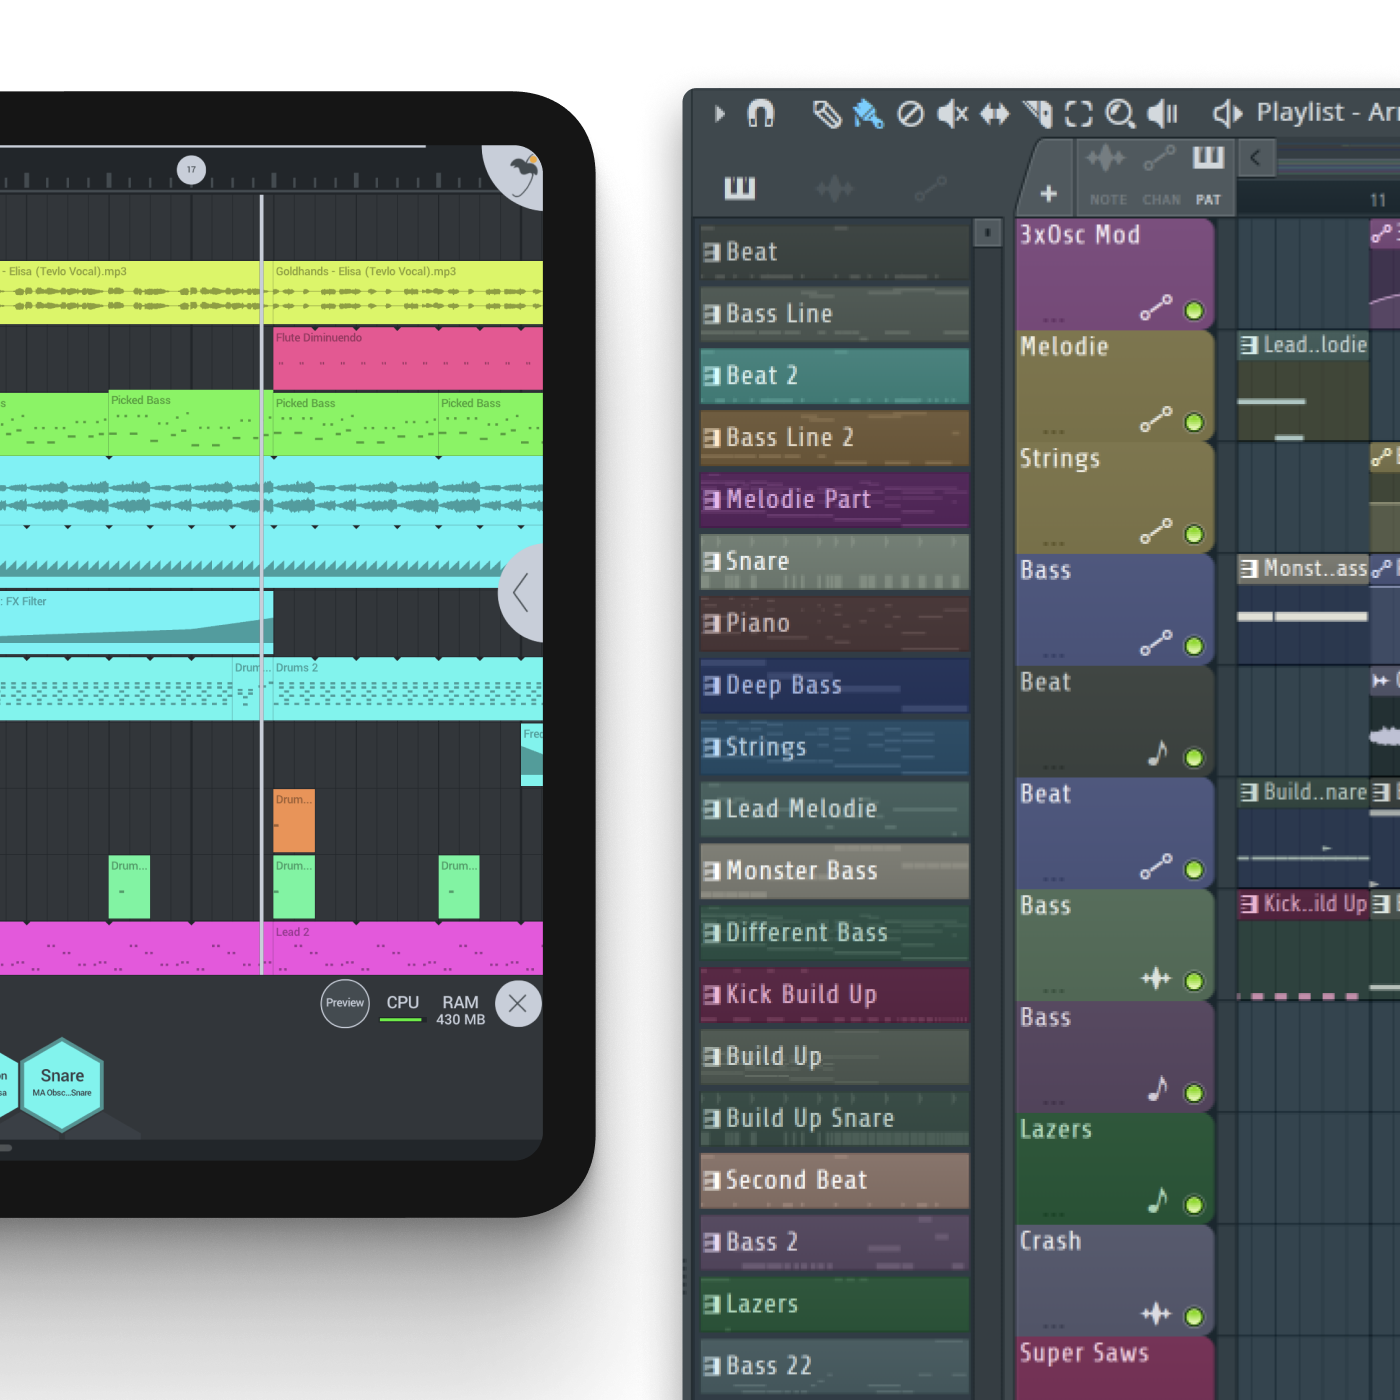Click the Flute Diminuendo pink clip on tablet
1400x1400 pixels.
[x=408, y=358]
